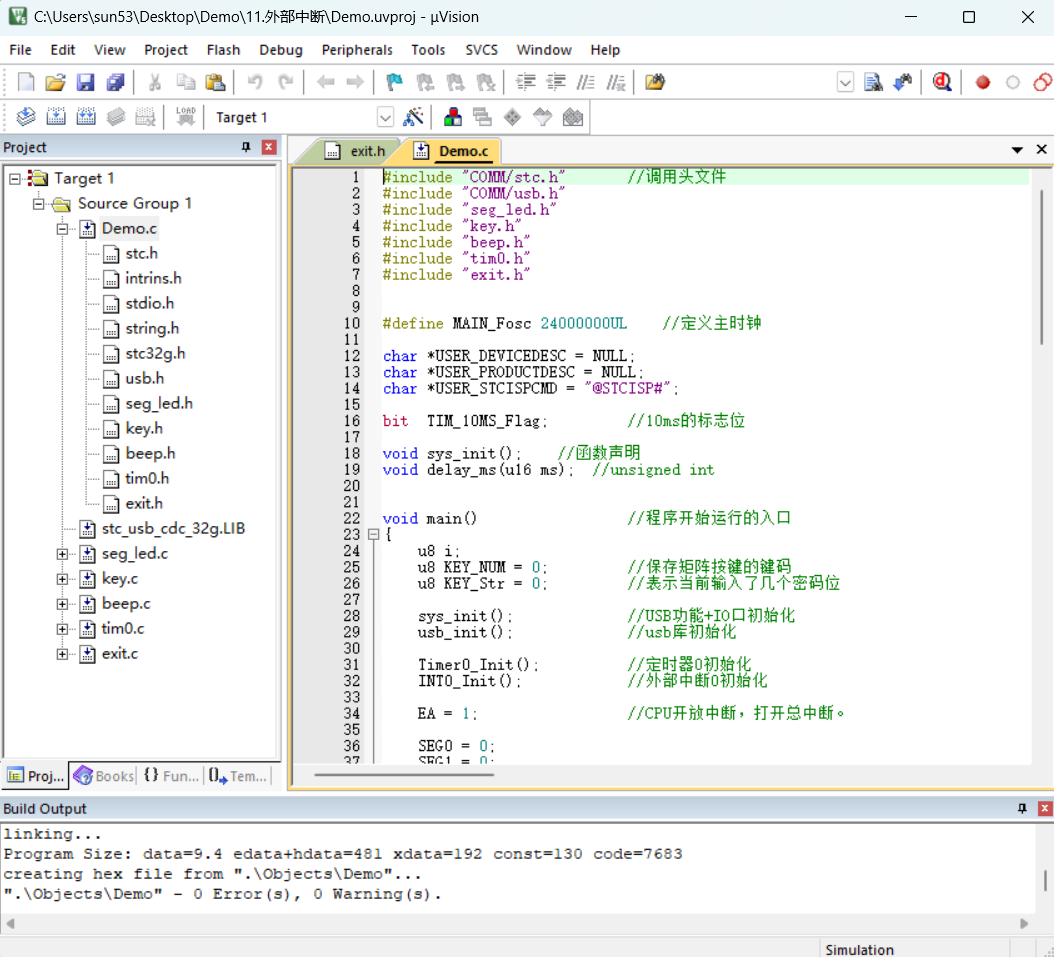Open Options for Target

pos(413,117)
